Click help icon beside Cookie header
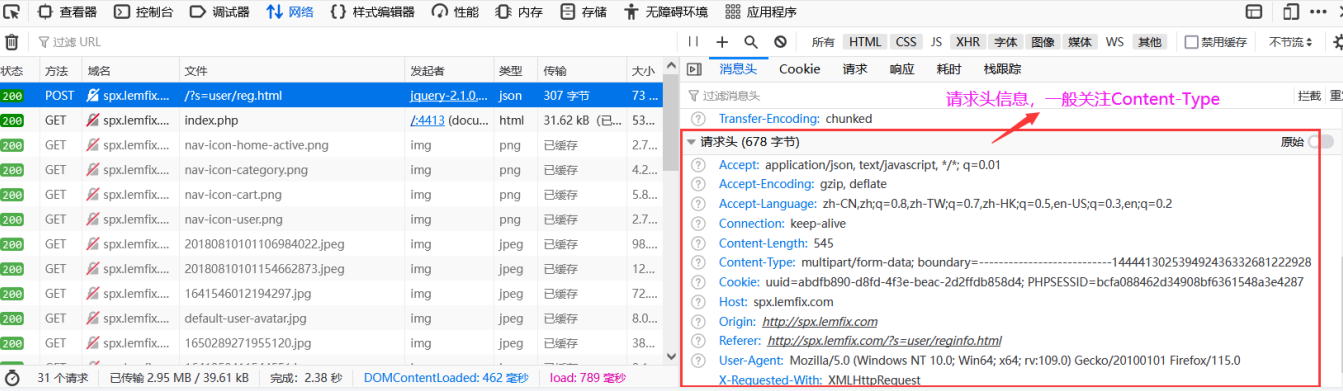 point(698,282)
